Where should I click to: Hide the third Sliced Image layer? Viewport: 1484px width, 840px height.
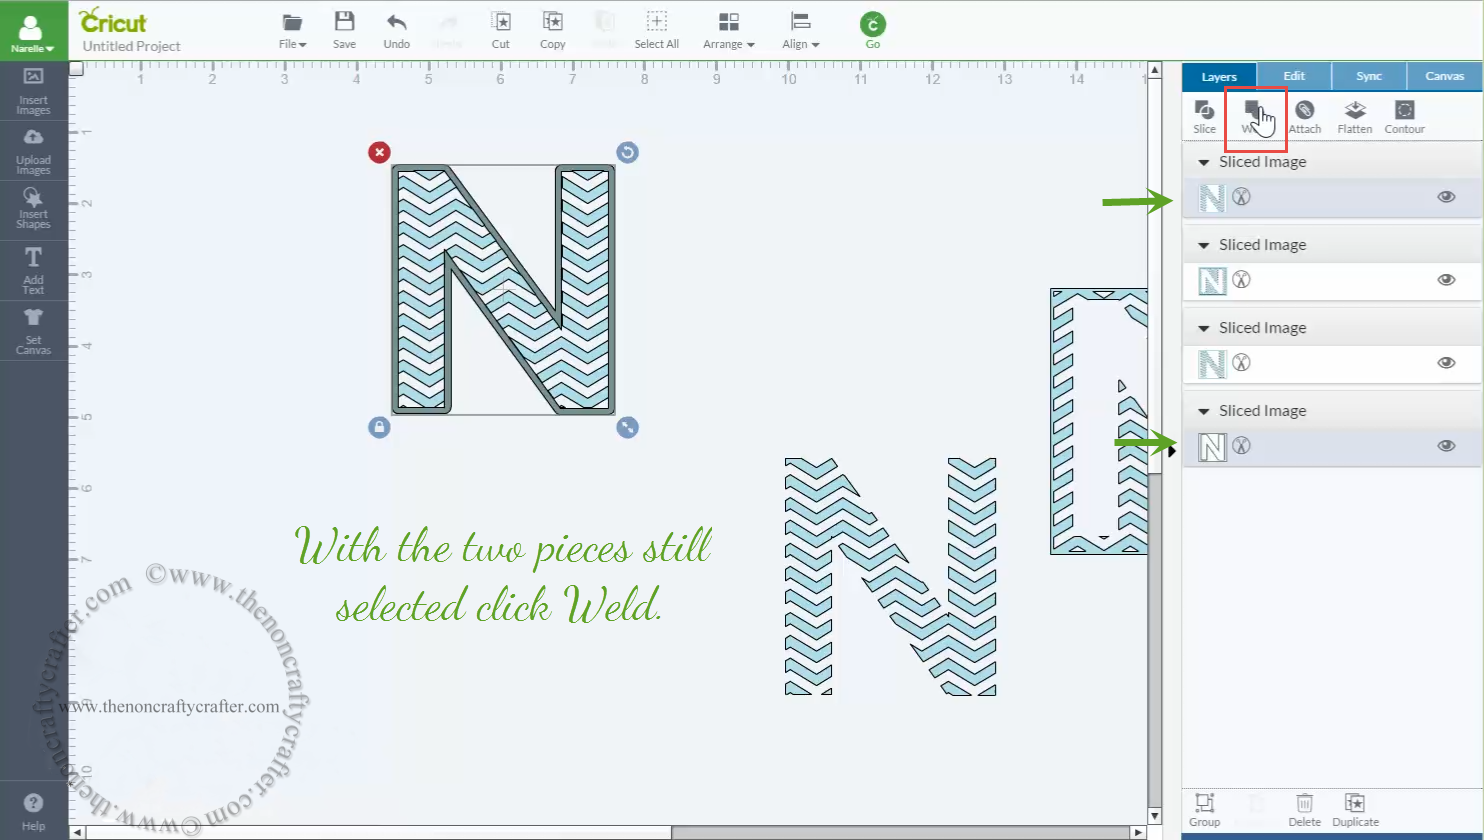[x=1446, y=363]
